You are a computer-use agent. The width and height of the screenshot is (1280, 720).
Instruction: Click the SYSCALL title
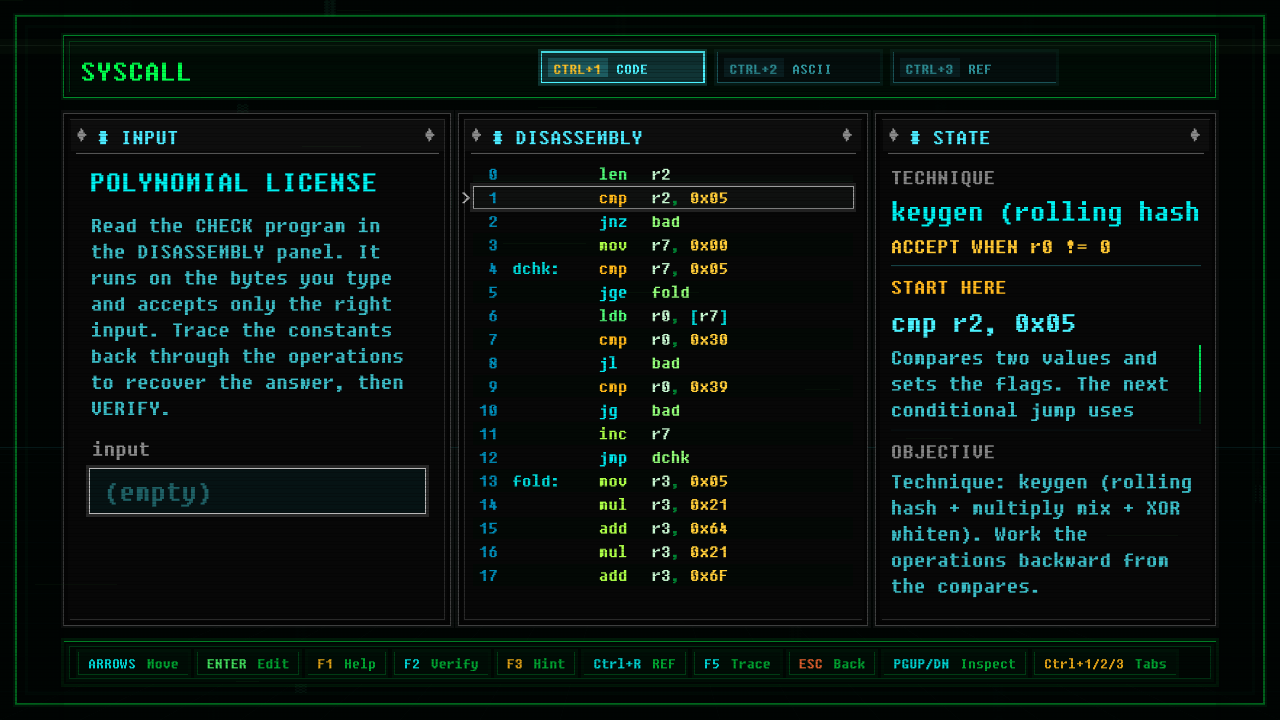point(135,72)
